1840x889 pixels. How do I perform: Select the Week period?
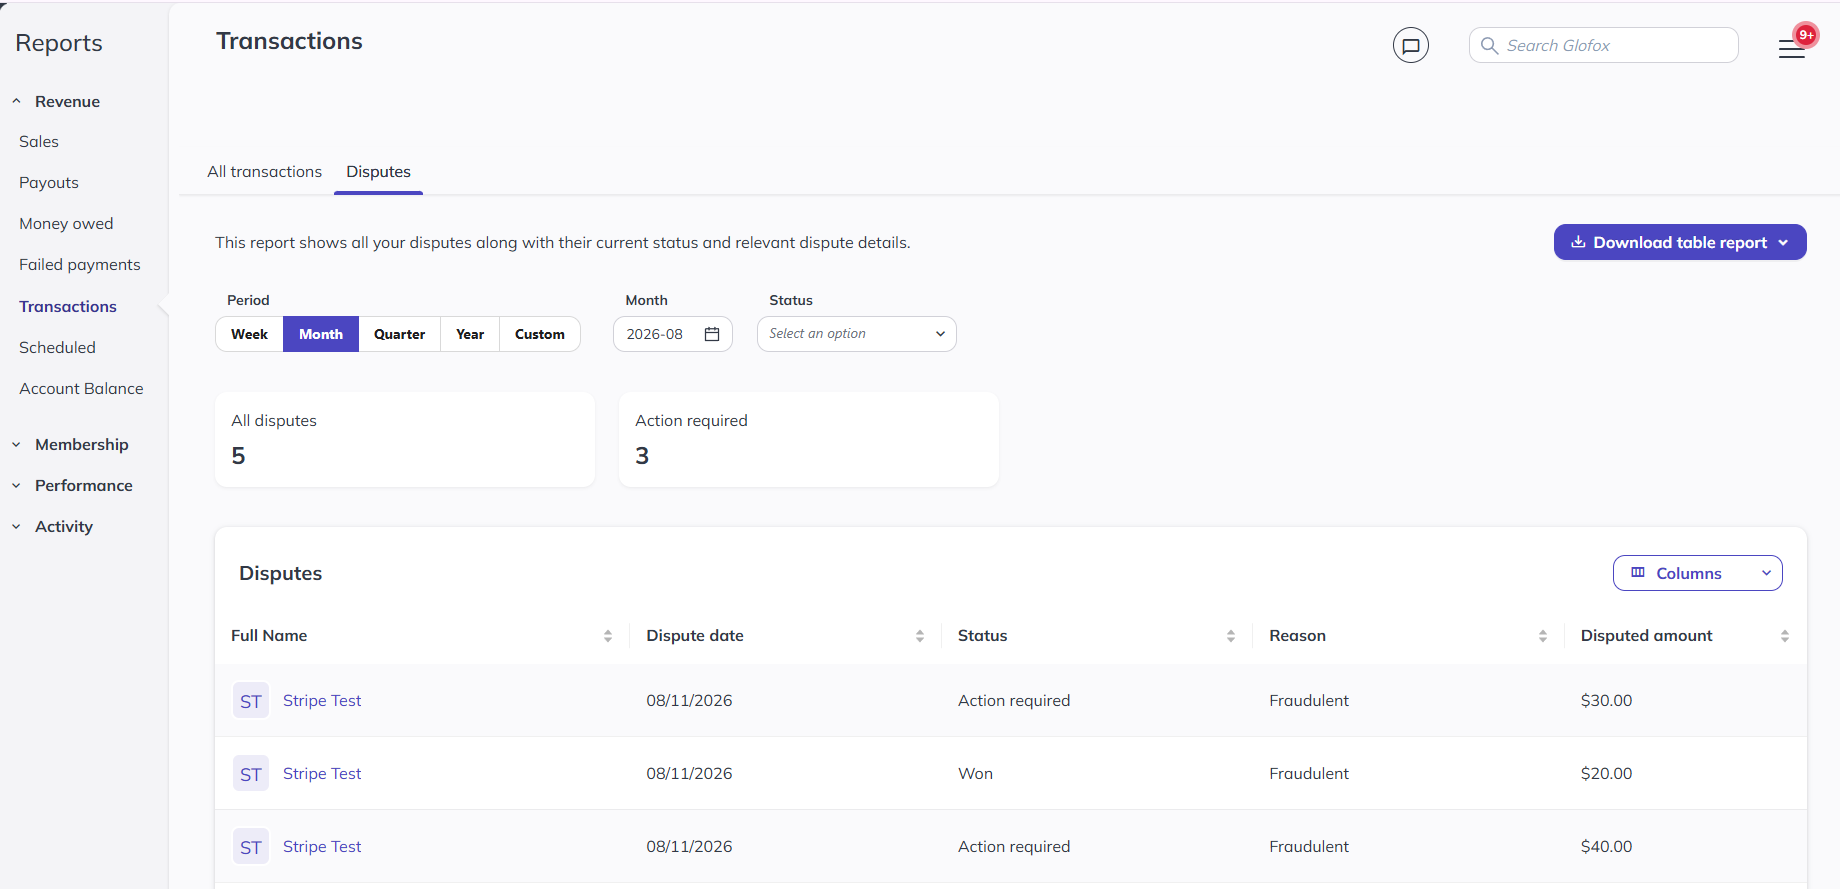click(x=250, y=334)
